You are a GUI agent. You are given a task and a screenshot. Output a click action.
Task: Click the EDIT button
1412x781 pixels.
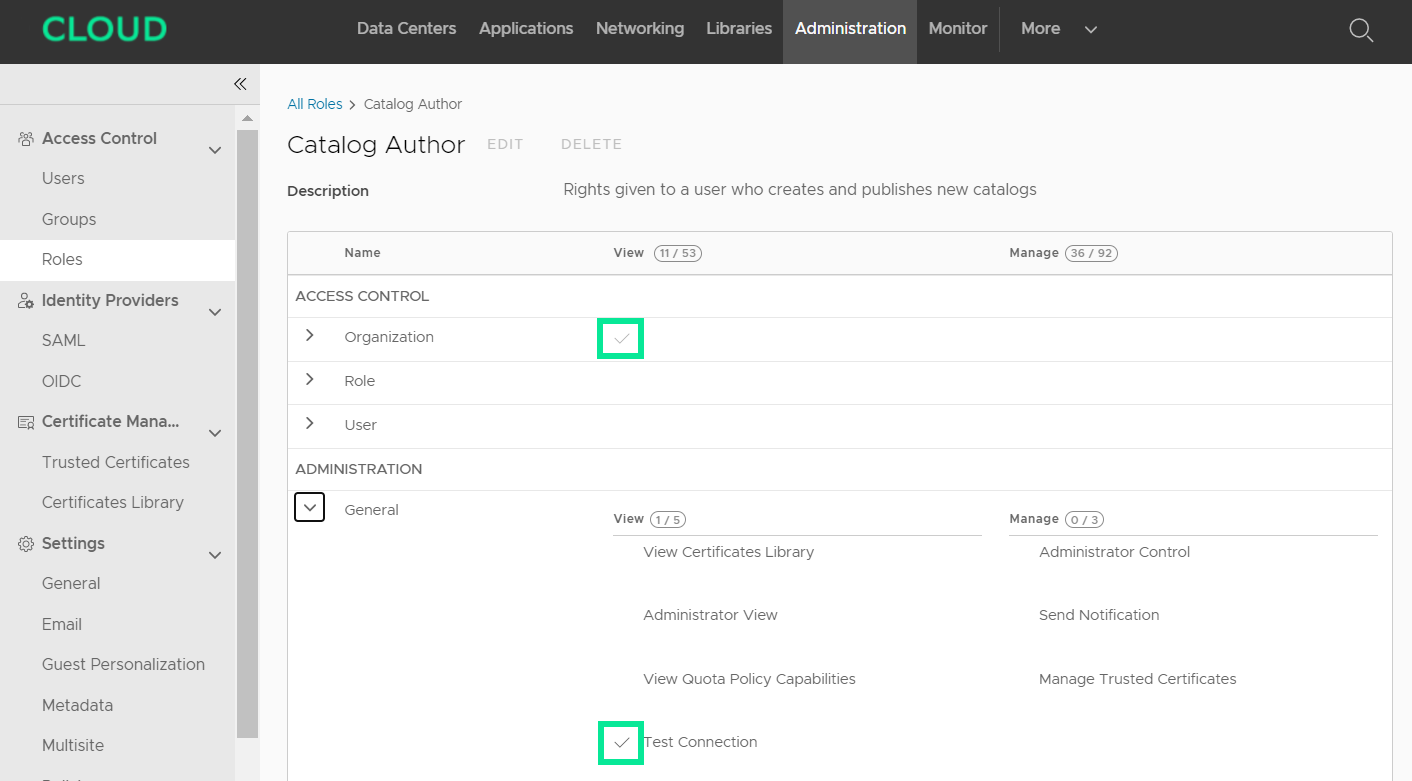click(505, 144)
